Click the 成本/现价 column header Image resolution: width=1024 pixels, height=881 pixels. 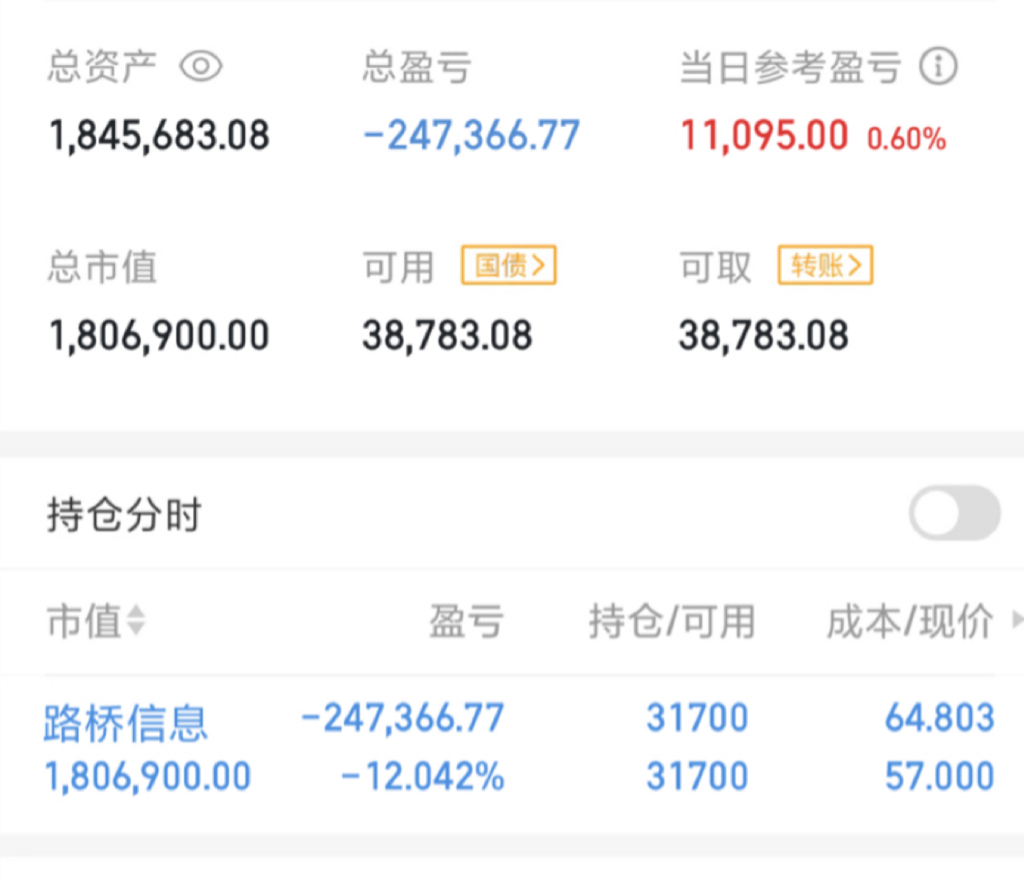[909, 622]
